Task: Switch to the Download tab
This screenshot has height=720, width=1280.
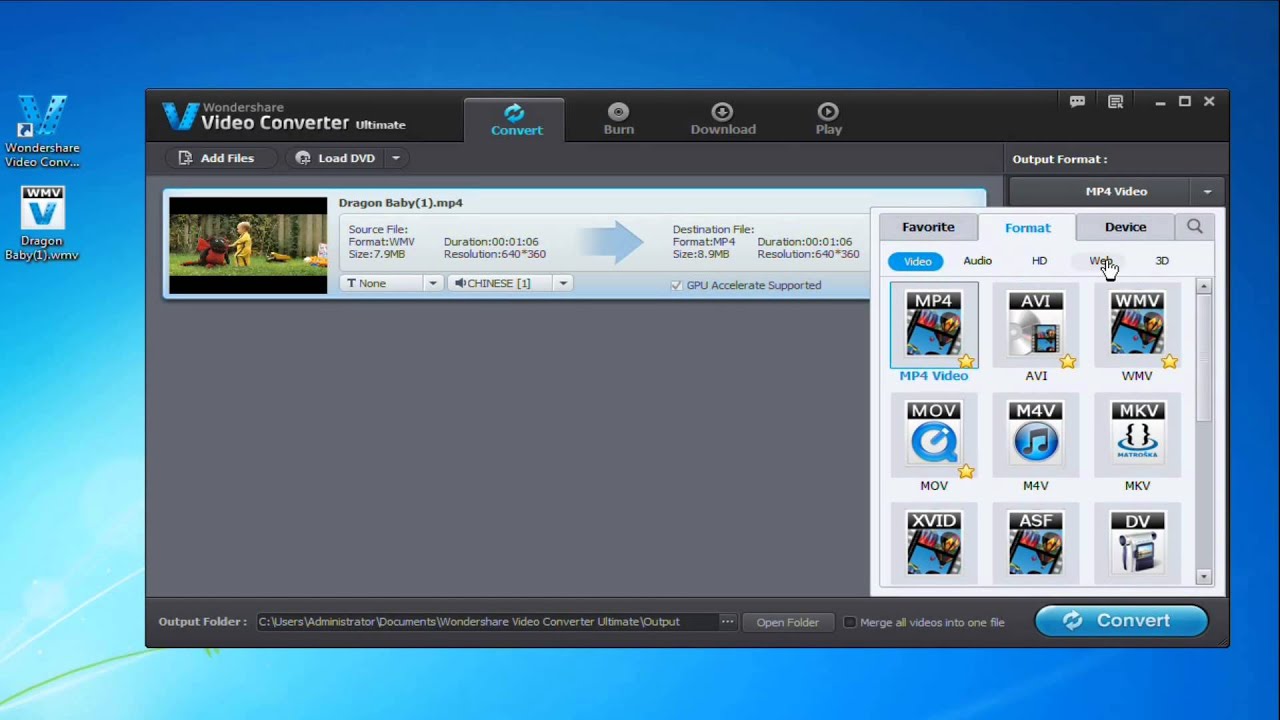Action: point(723,119)
